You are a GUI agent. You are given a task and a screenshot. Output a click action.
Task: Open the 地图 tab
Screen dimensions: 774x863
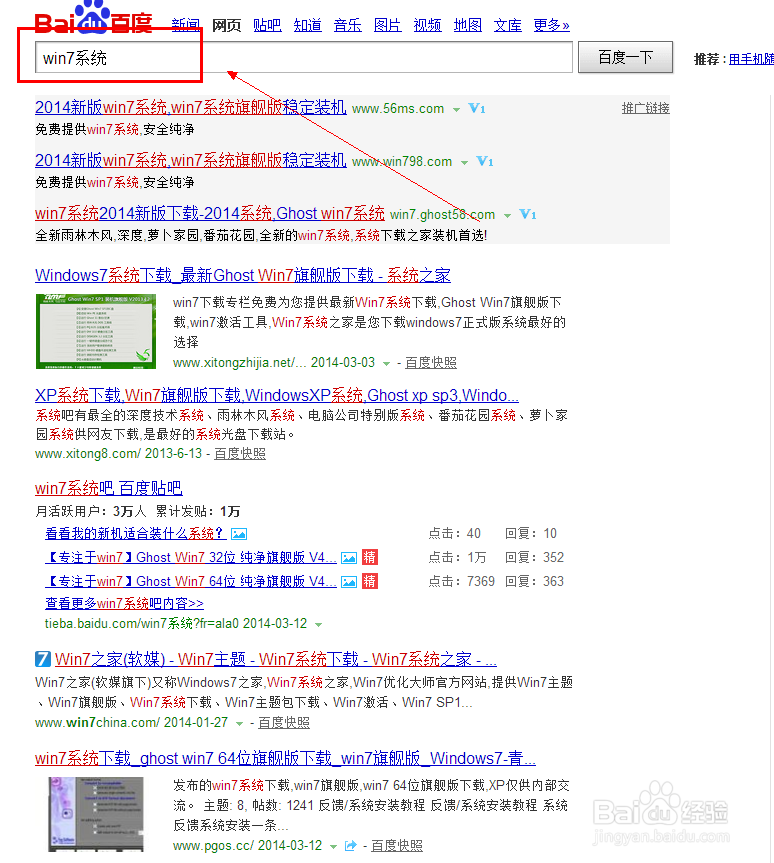[468, 25]
